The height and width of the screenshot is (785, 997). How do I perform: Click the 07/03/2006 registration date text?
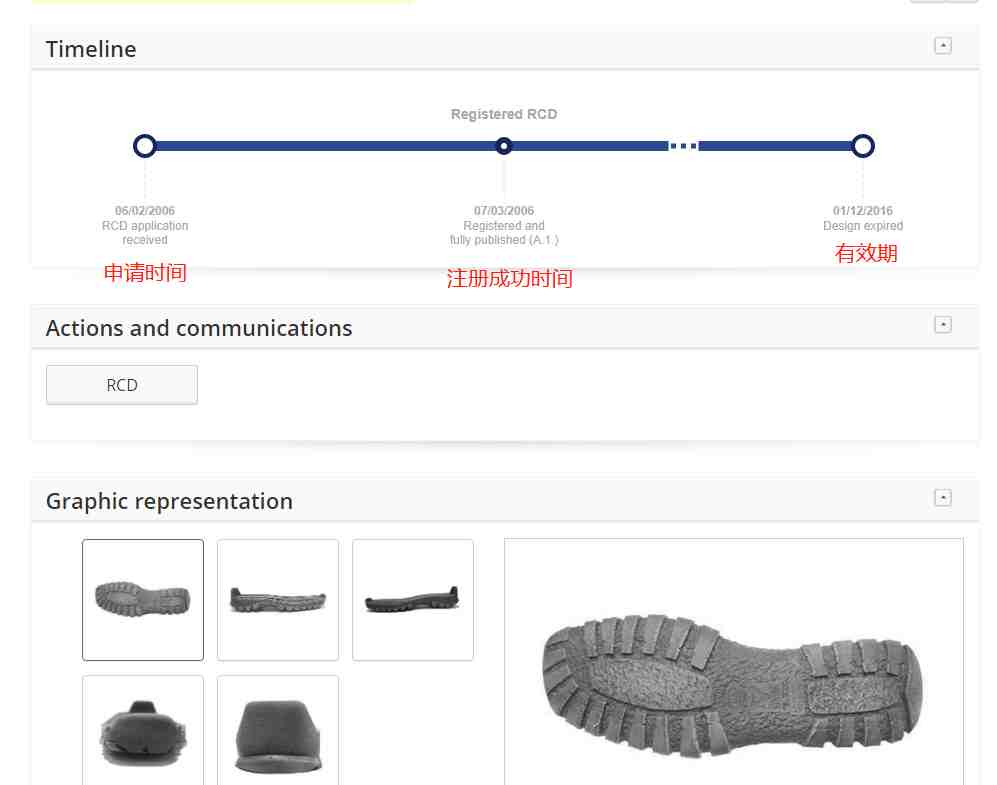click(x=504, y=210)
